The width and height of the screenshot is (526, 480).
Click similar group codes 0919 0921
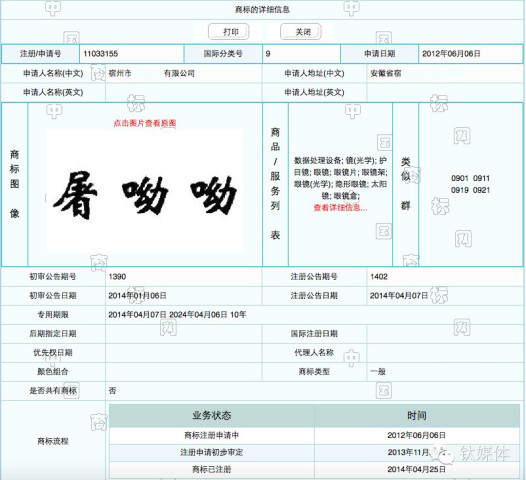click(x=470, y=190)
